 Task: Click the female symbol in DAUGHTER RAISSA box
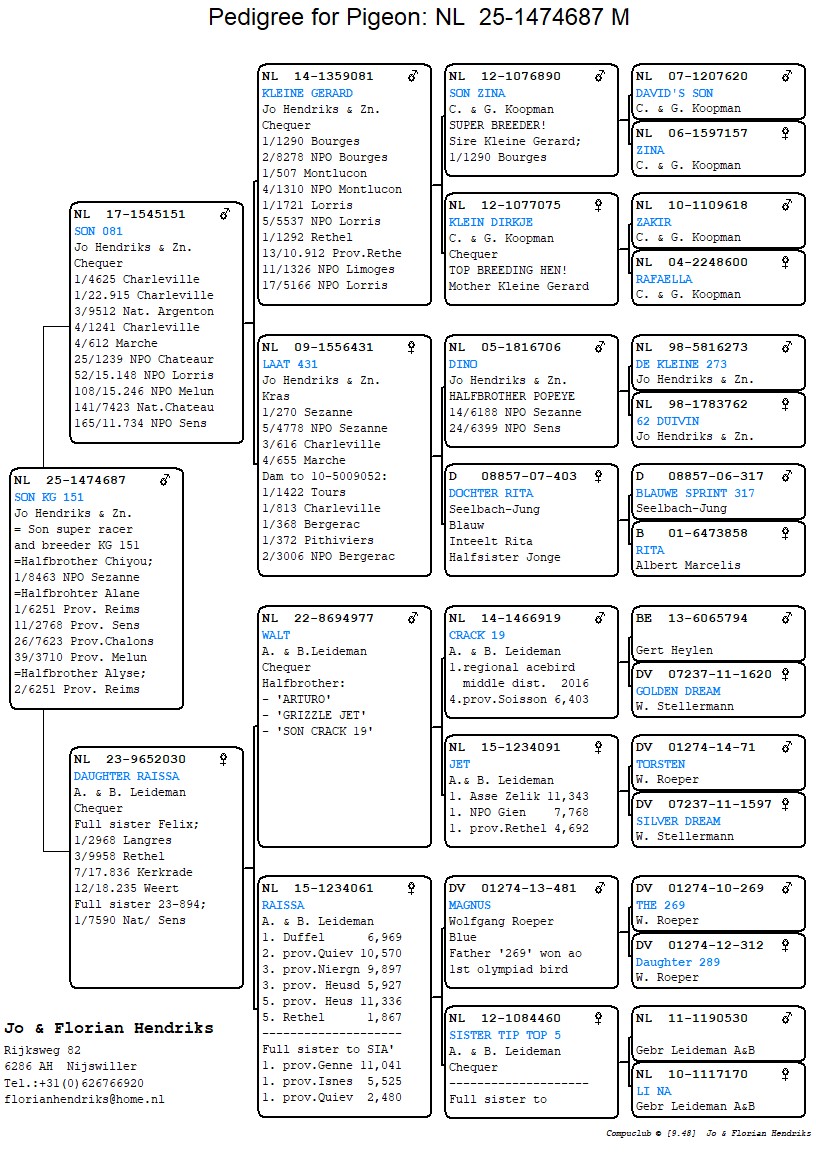click(224, 759)
